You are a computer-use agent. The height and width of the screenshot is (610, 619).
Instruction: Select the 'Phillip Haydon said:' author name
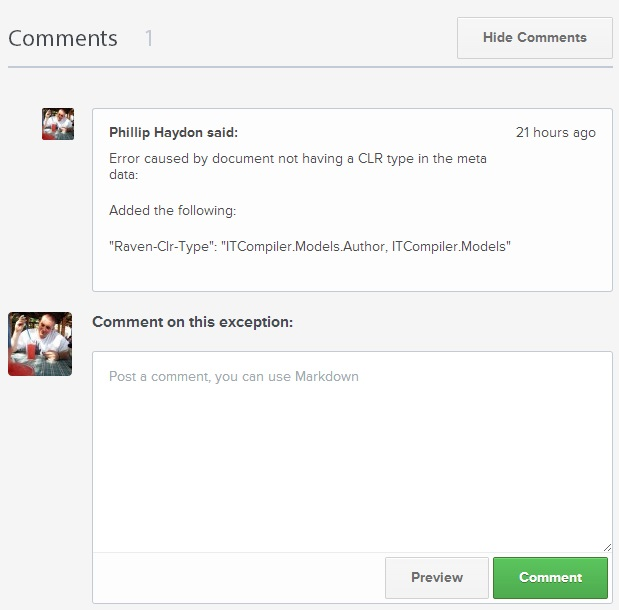pyautogui.click(x=174, y=132)
